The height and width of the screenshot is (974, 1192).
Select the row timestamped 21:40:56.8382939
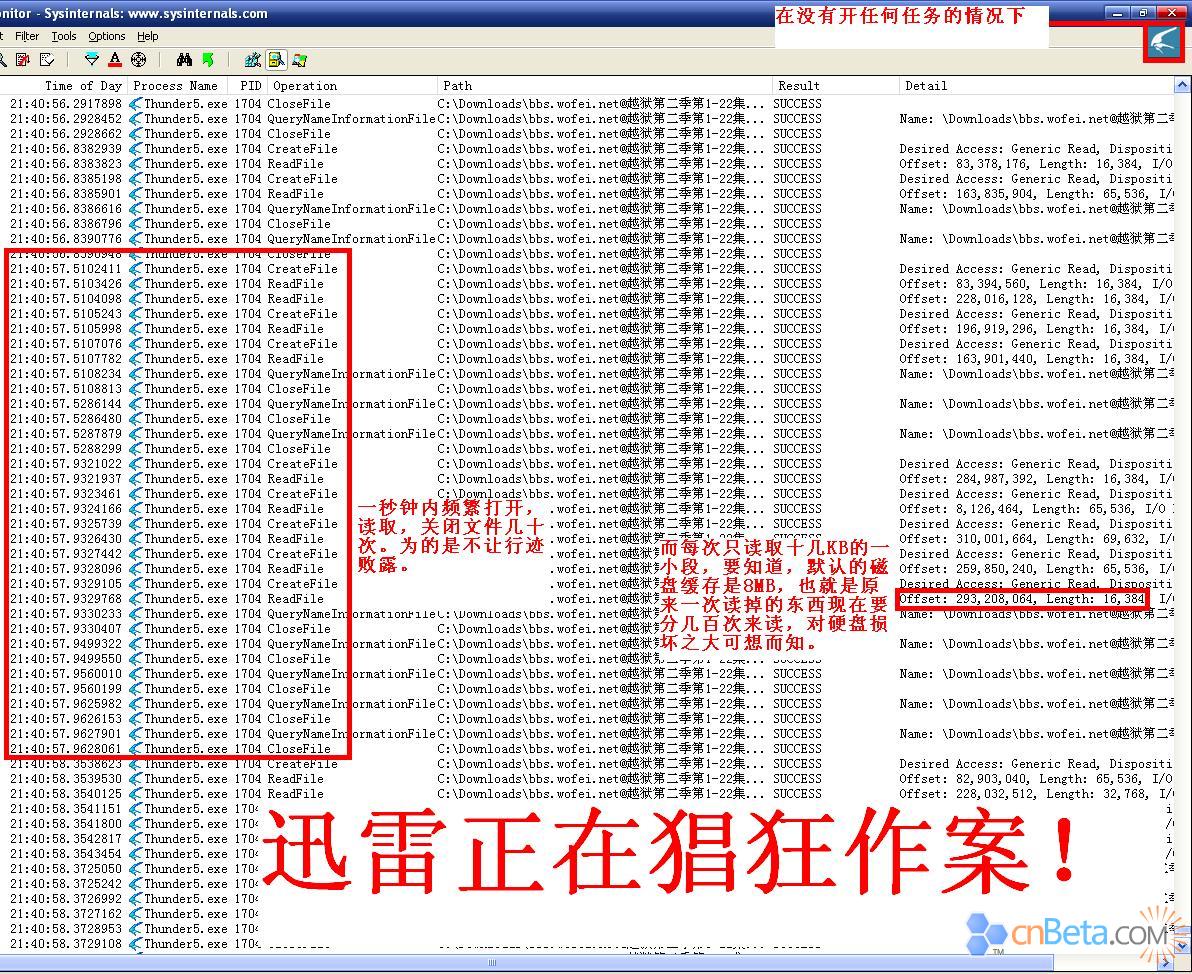point(587,149)
